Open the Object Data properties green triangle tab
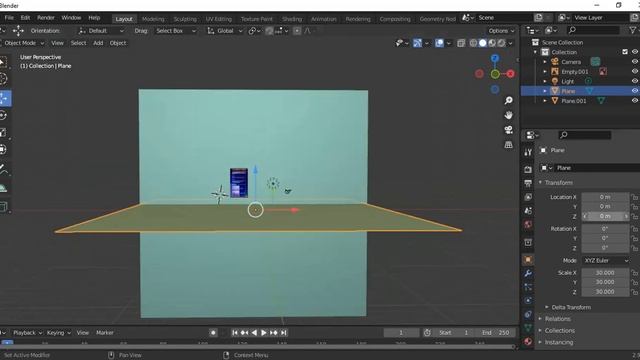 (528, 328)
